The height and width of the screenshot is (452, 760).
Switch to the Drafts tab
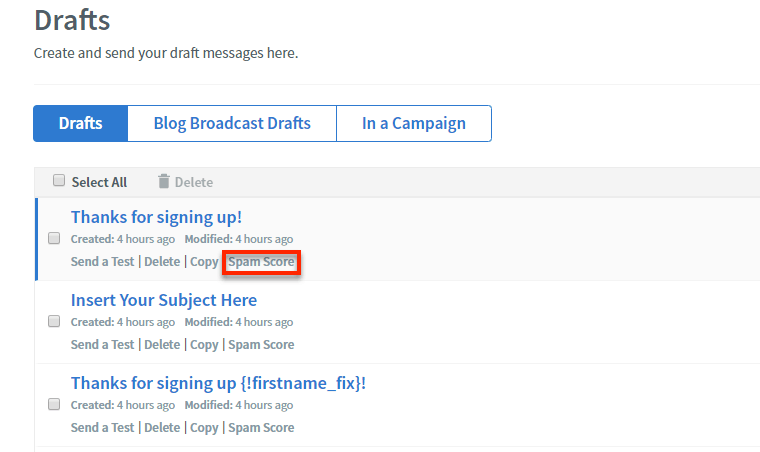(x=81, y=124)
